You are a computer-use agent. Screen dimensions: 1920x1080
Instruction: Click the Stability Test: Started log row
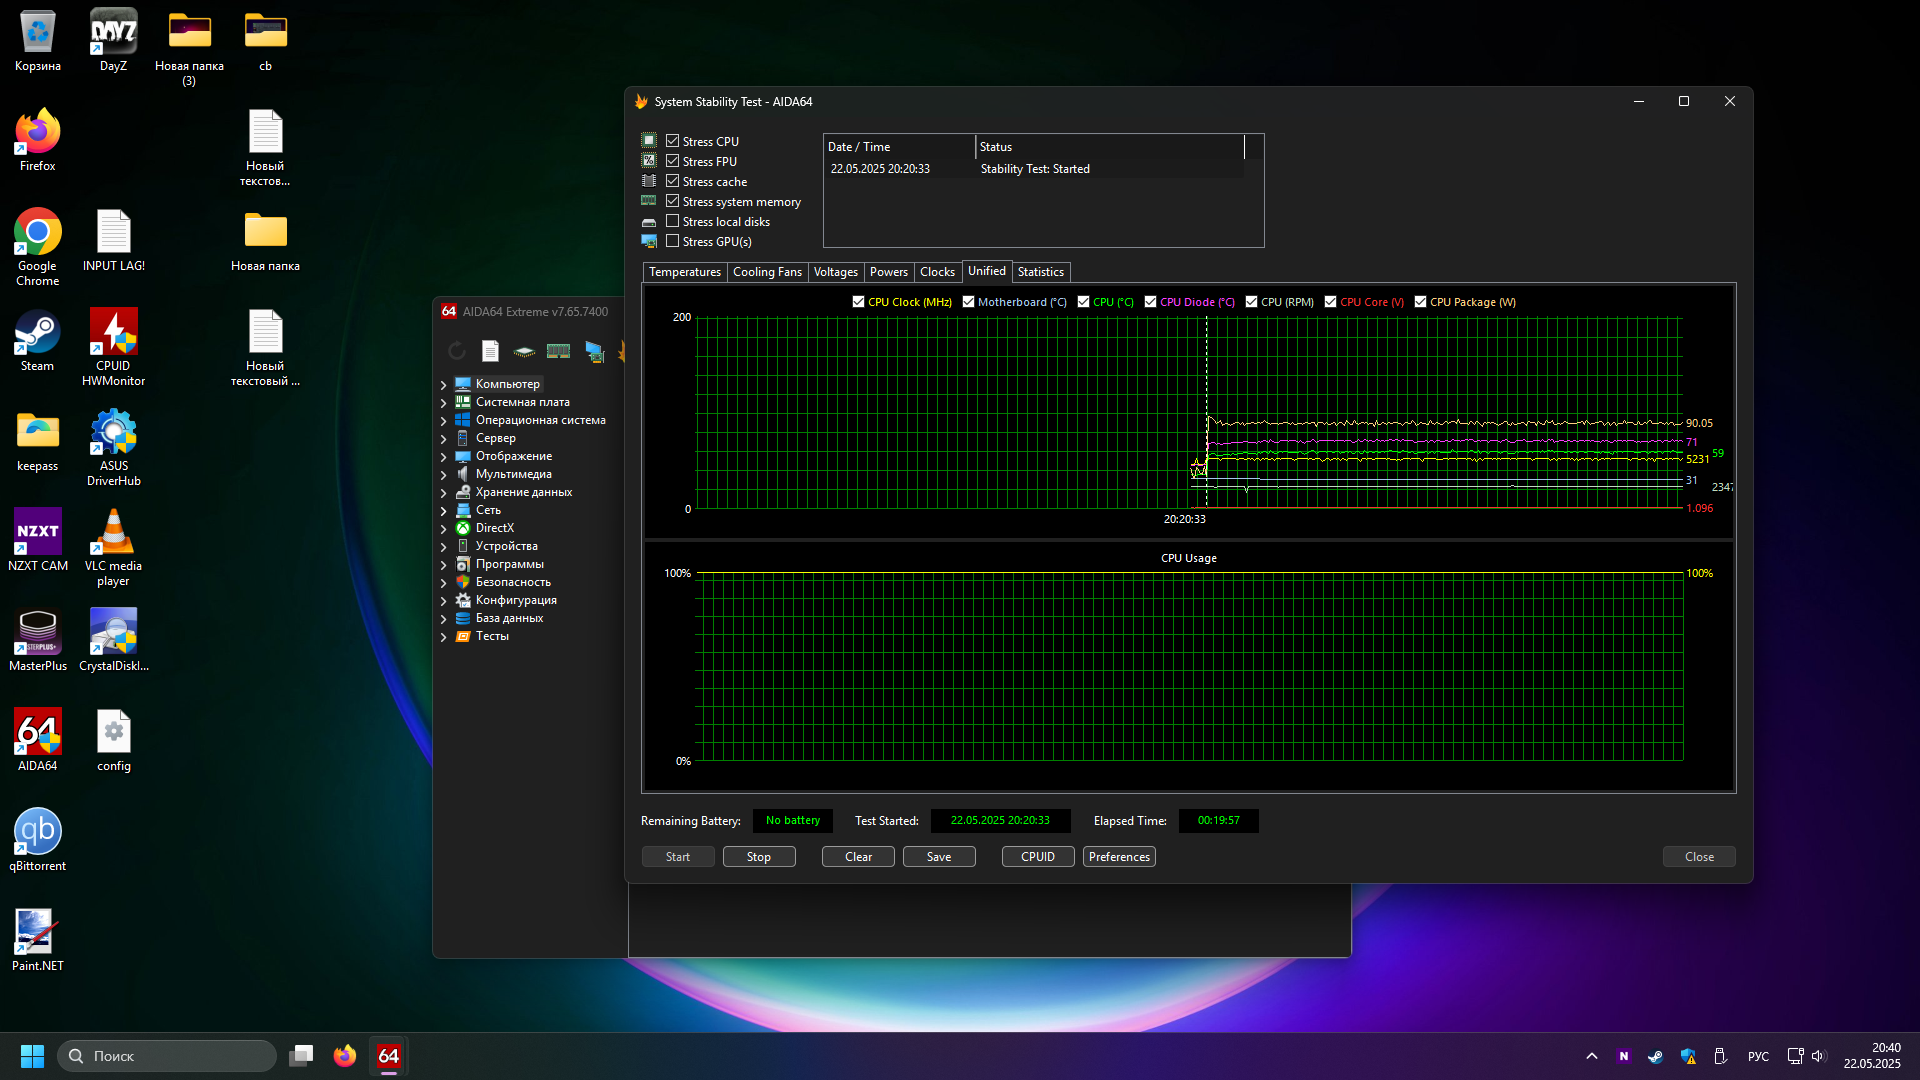click(x=1035, y=169)
